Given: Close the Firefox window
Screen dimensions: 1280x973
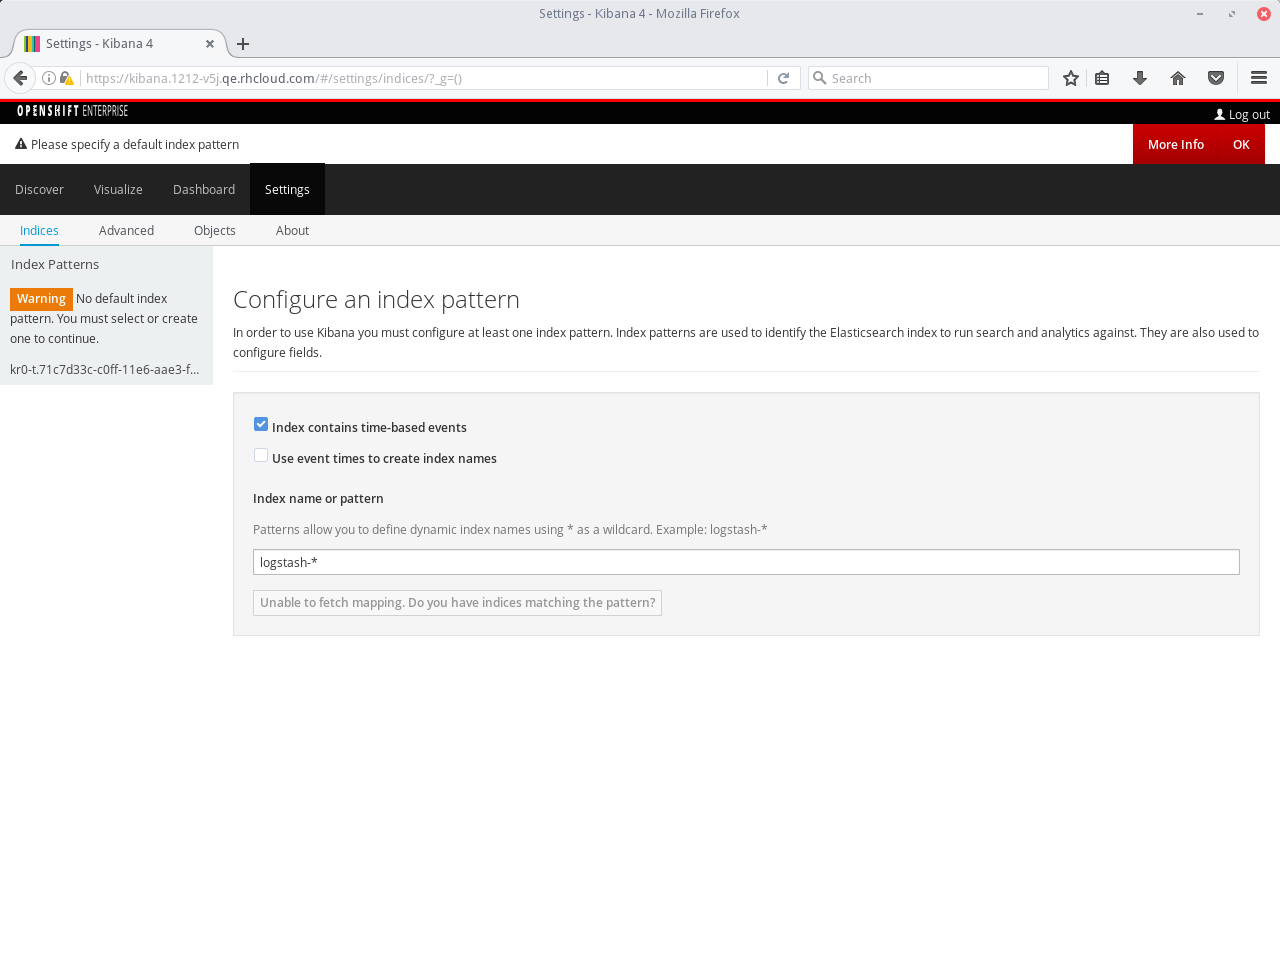Looking at the screenshot, I should [1264, 14].
